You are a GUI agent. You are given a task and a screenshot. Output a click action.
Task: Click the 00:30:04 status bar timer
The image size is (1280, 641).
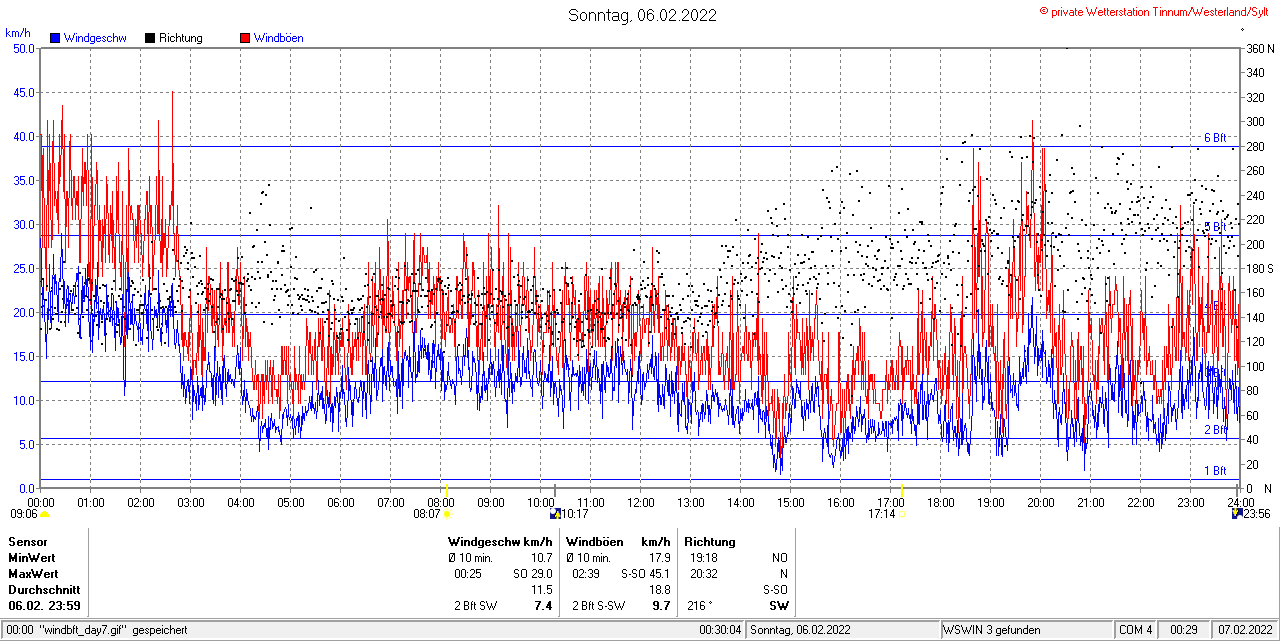click(x=721, y=630)
